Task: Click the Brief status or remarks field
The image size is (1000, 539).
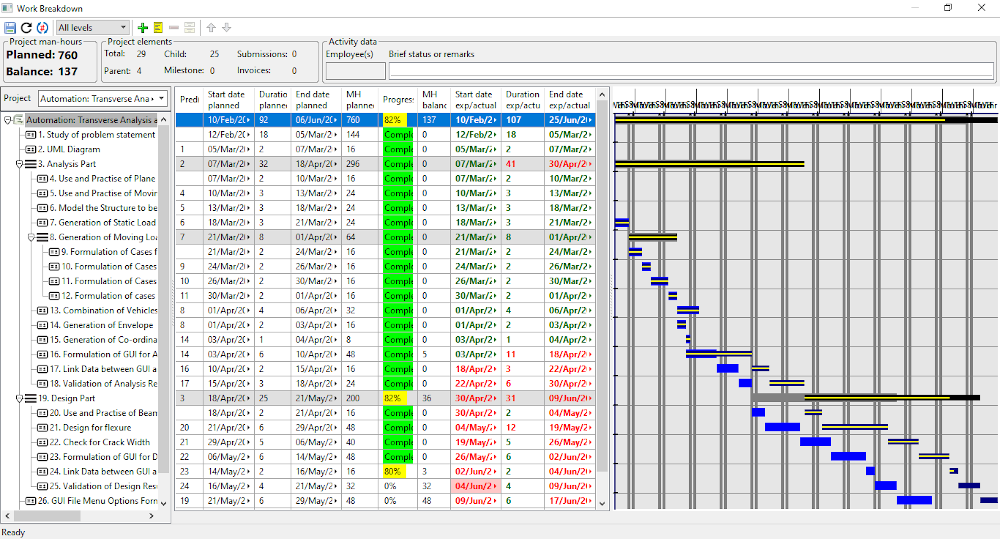Action: coord(691,71)
